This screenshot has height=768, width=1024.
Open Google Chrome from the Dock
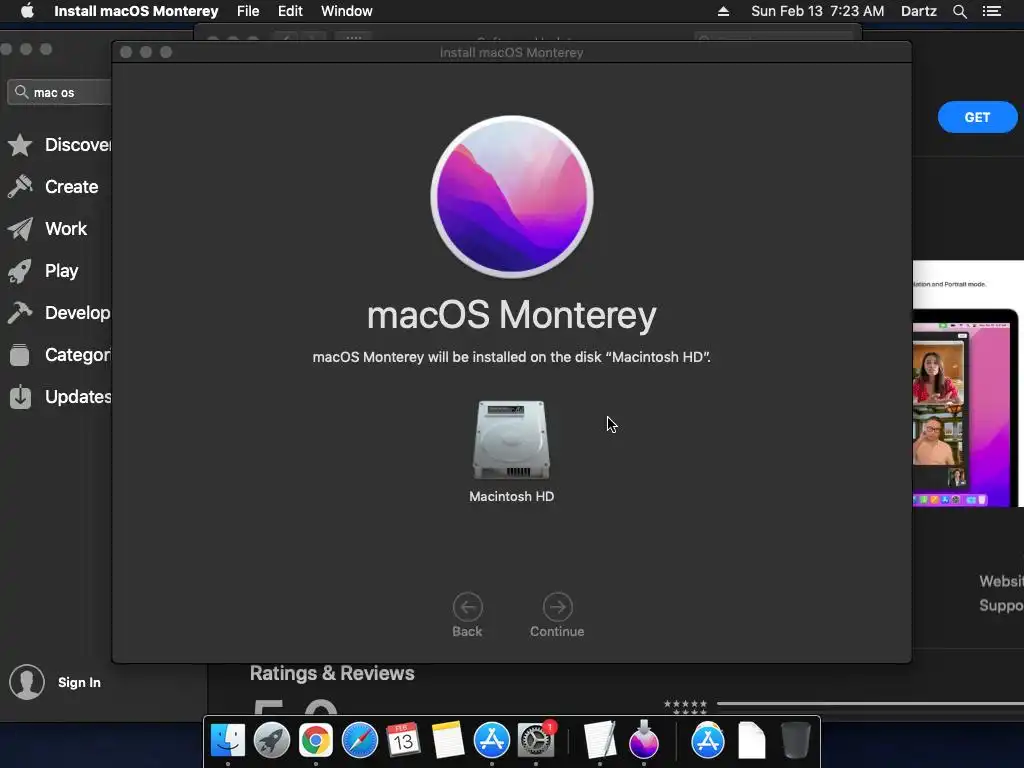tap(316, 741)
